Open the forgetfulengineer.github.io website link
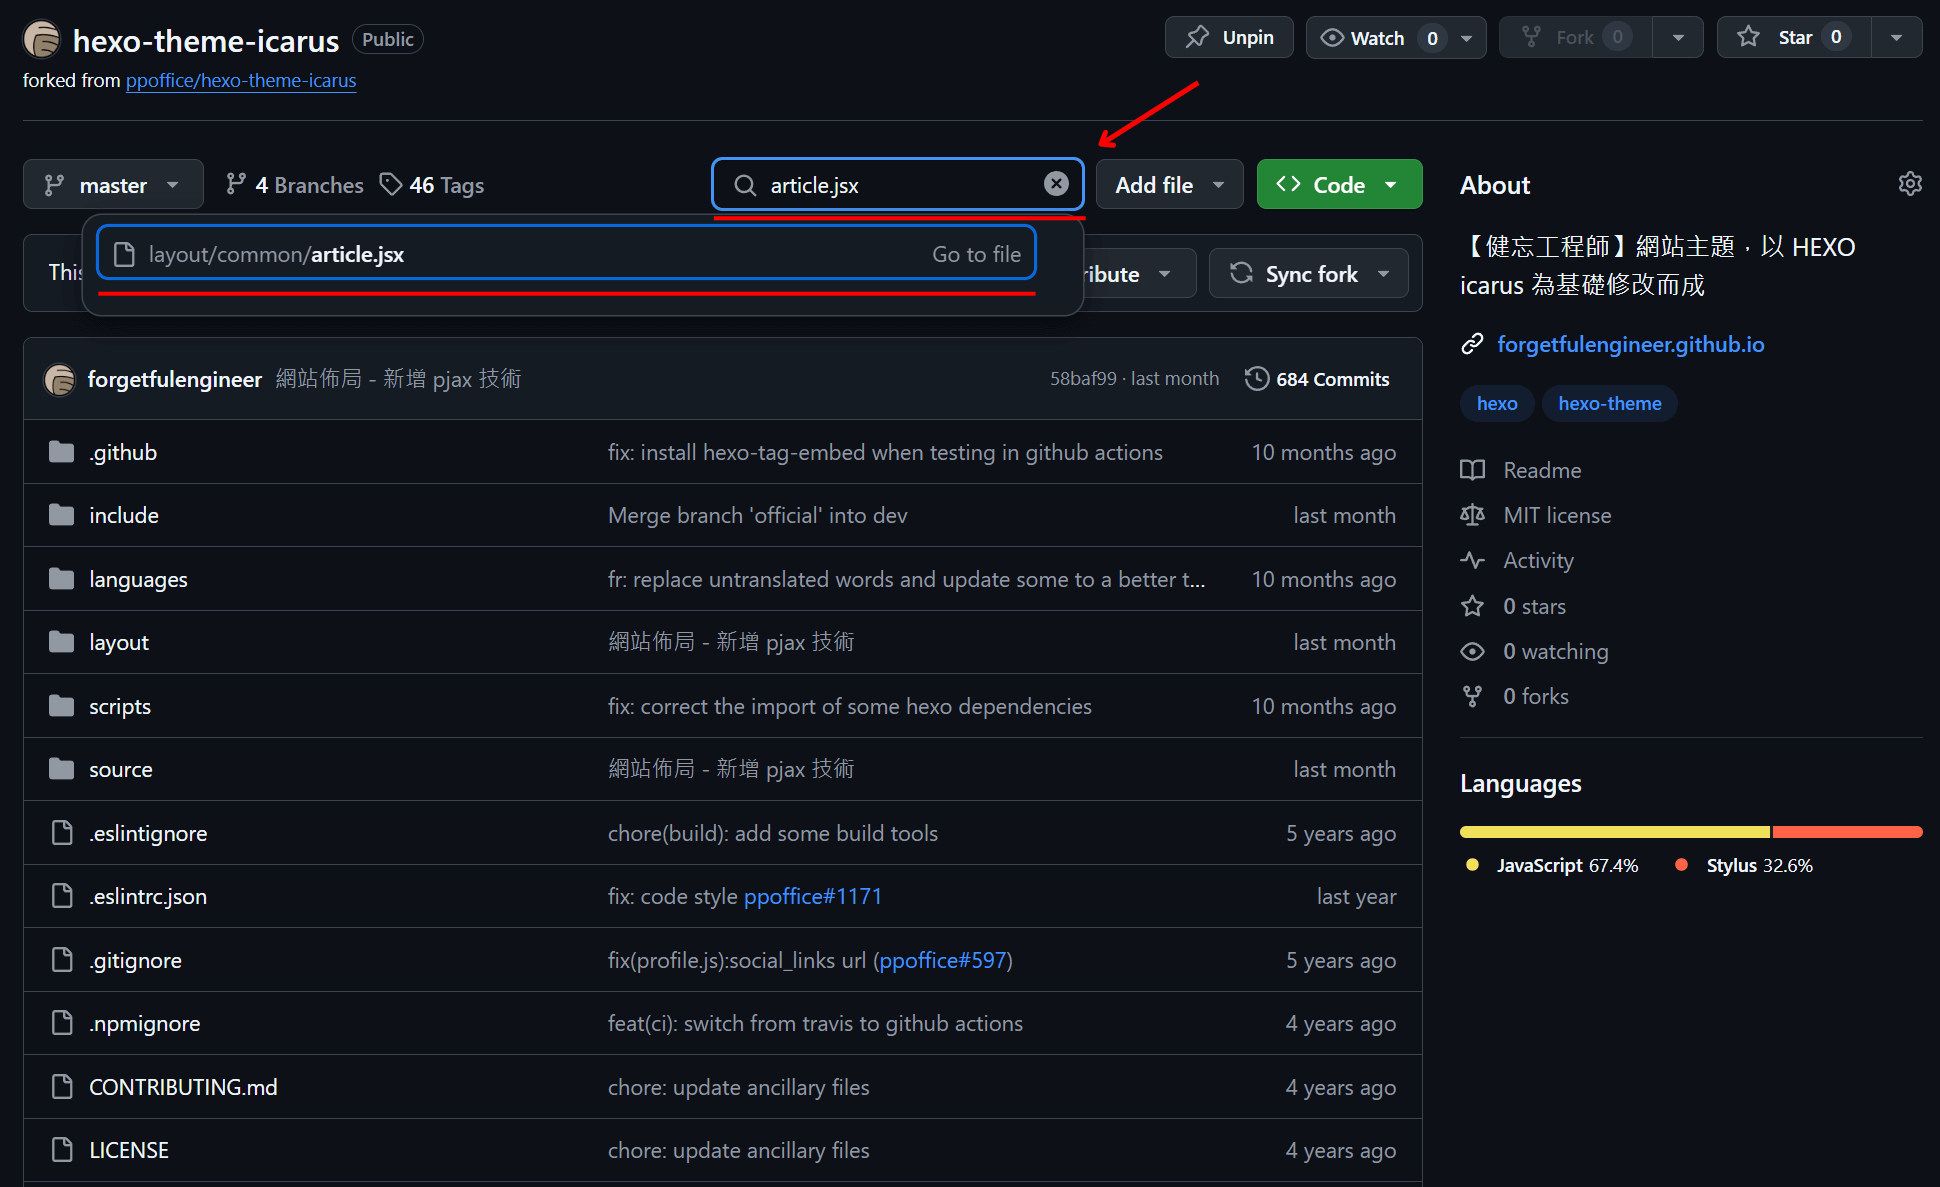 click(x=1630, y=344)
